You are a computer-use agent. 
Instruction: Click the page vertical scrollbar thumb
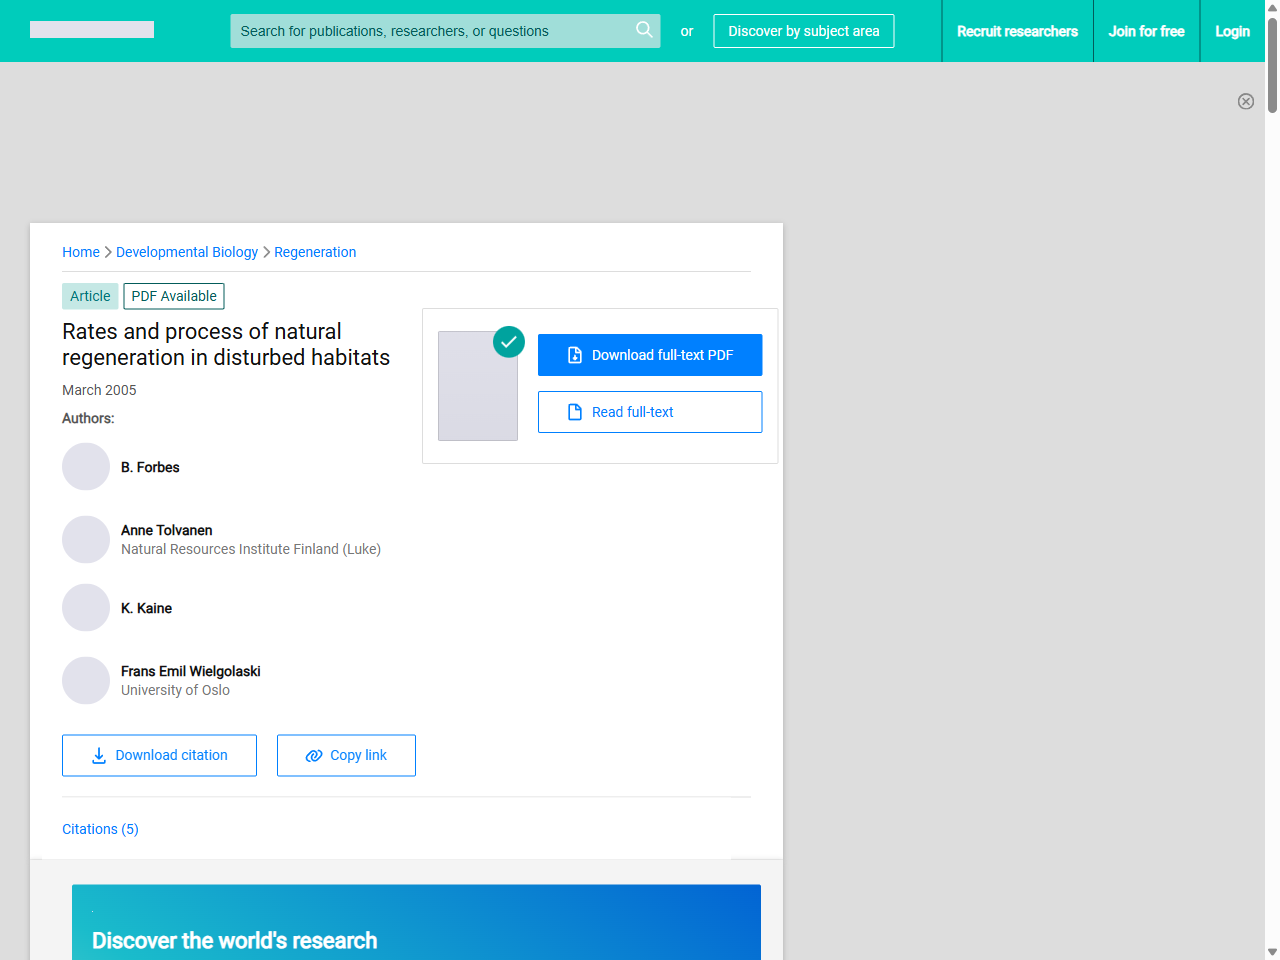click(1272, 64)
